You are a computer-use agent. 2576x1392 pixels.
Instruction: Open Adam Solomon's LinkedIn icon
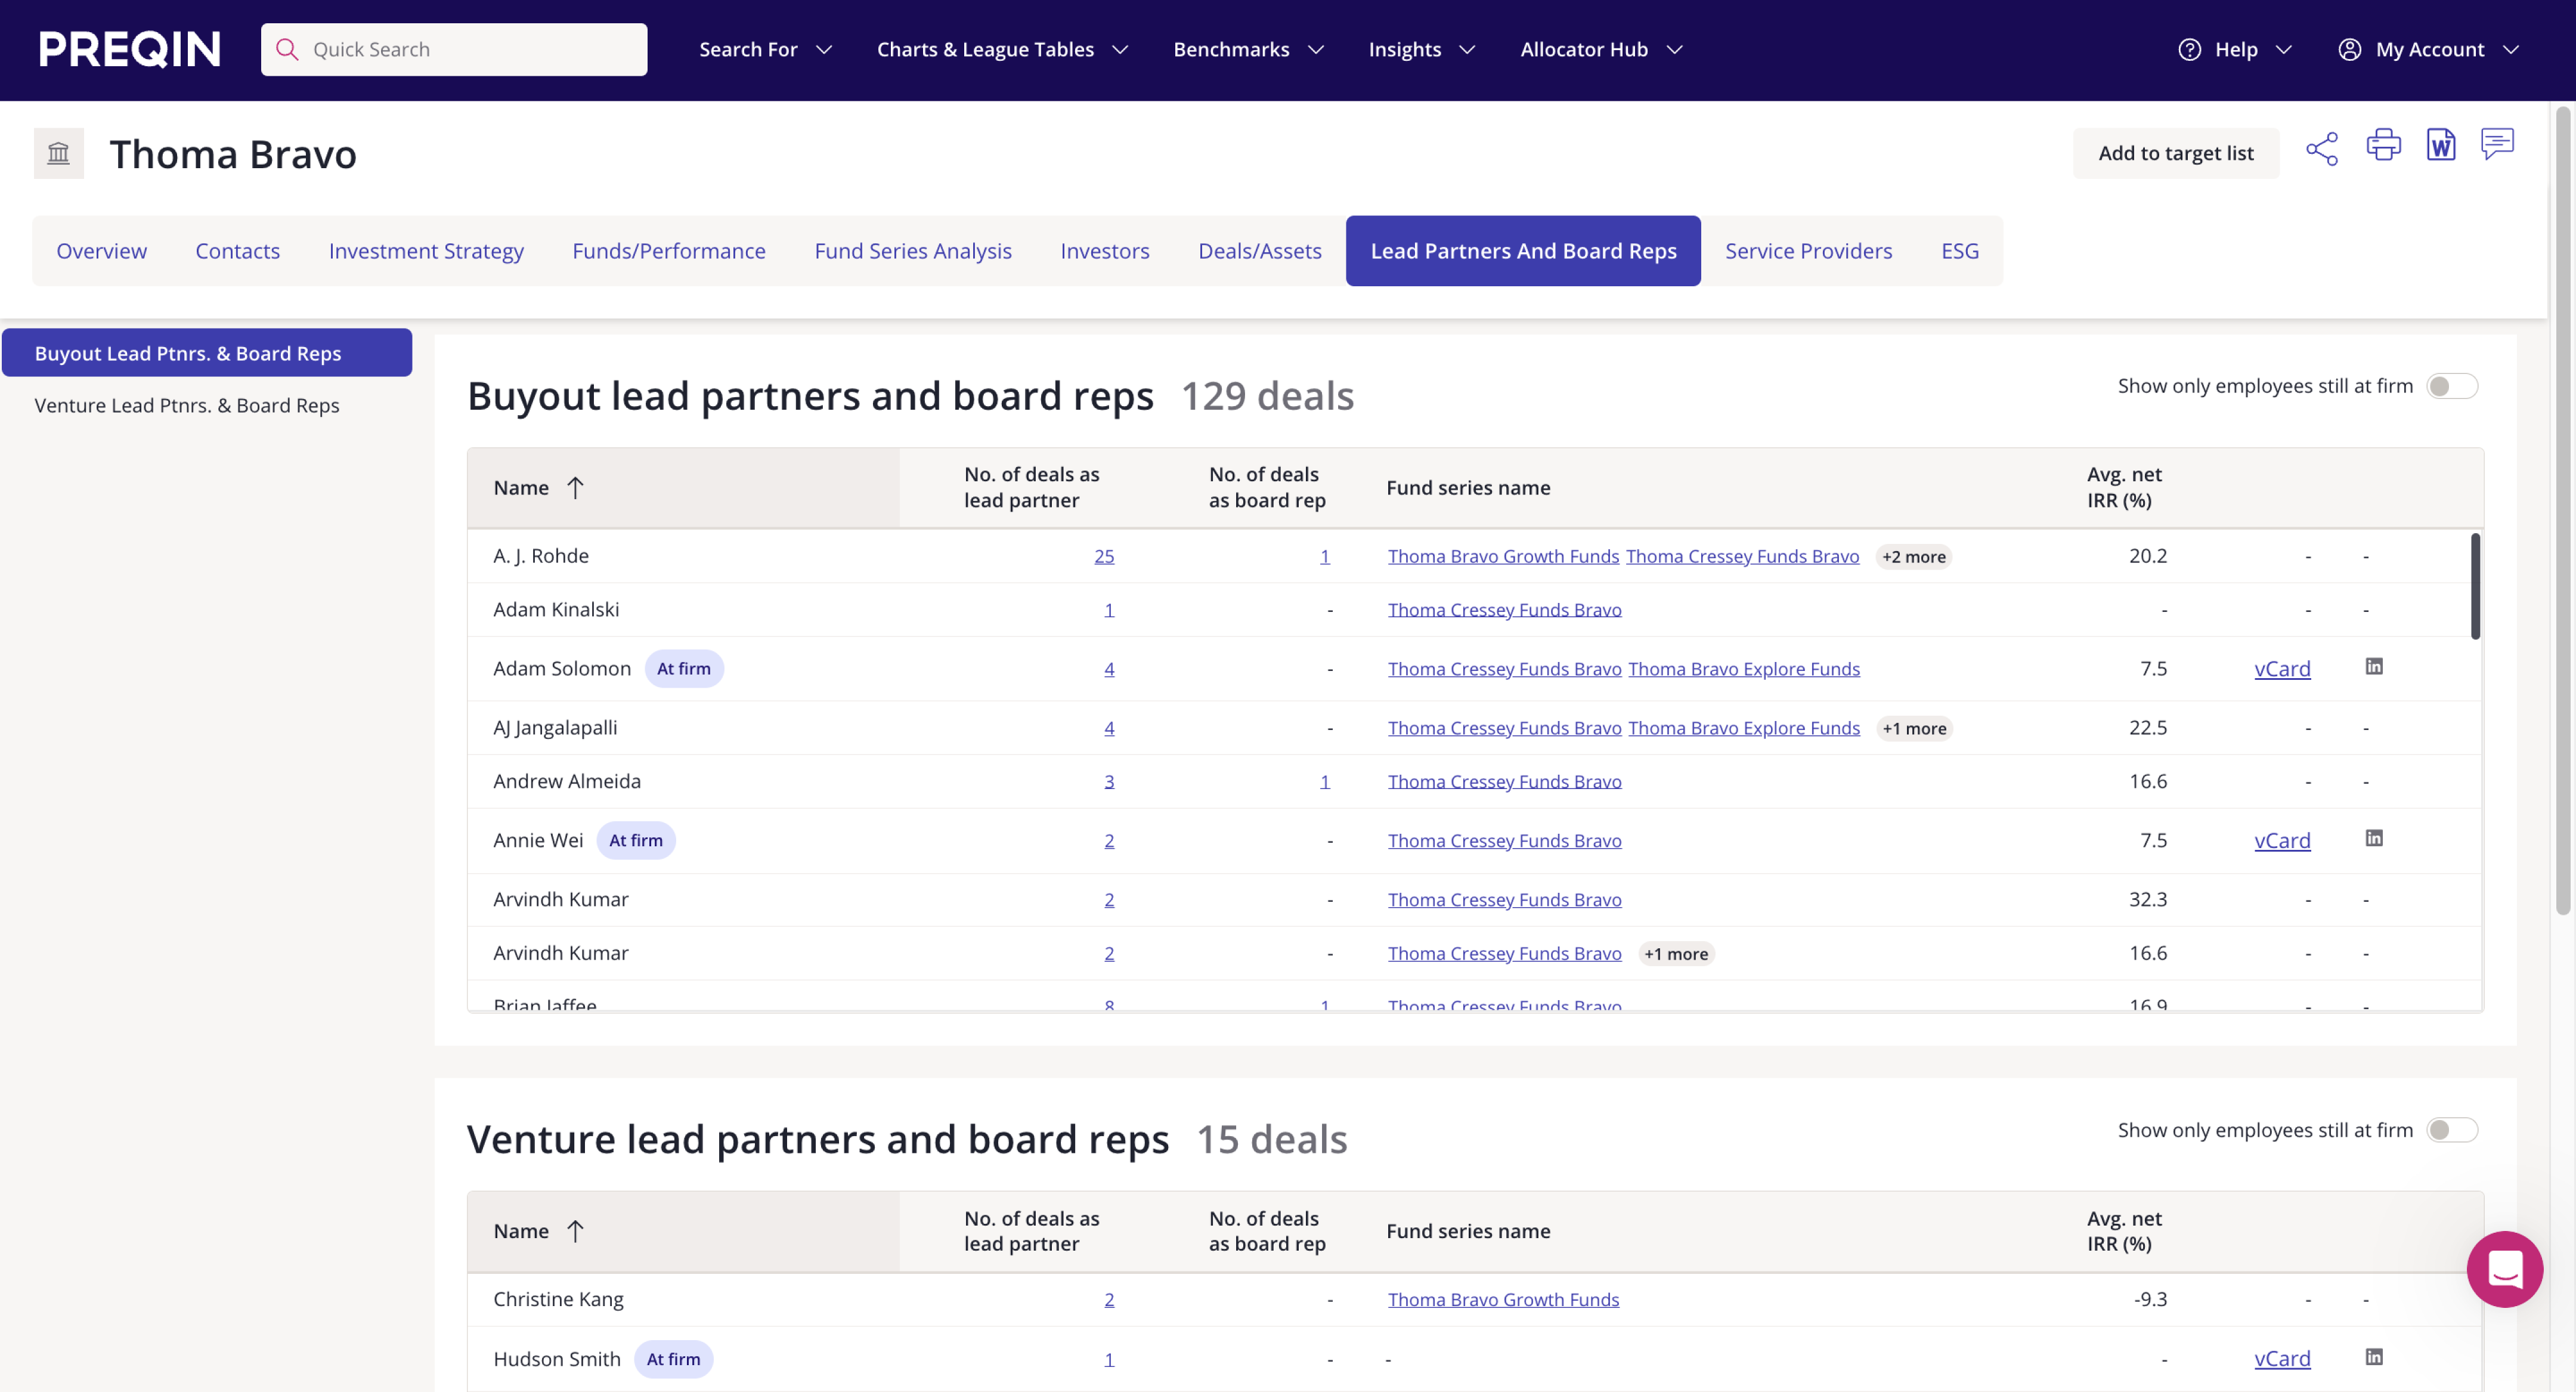pyautogui.click(x=2373, y=666)
